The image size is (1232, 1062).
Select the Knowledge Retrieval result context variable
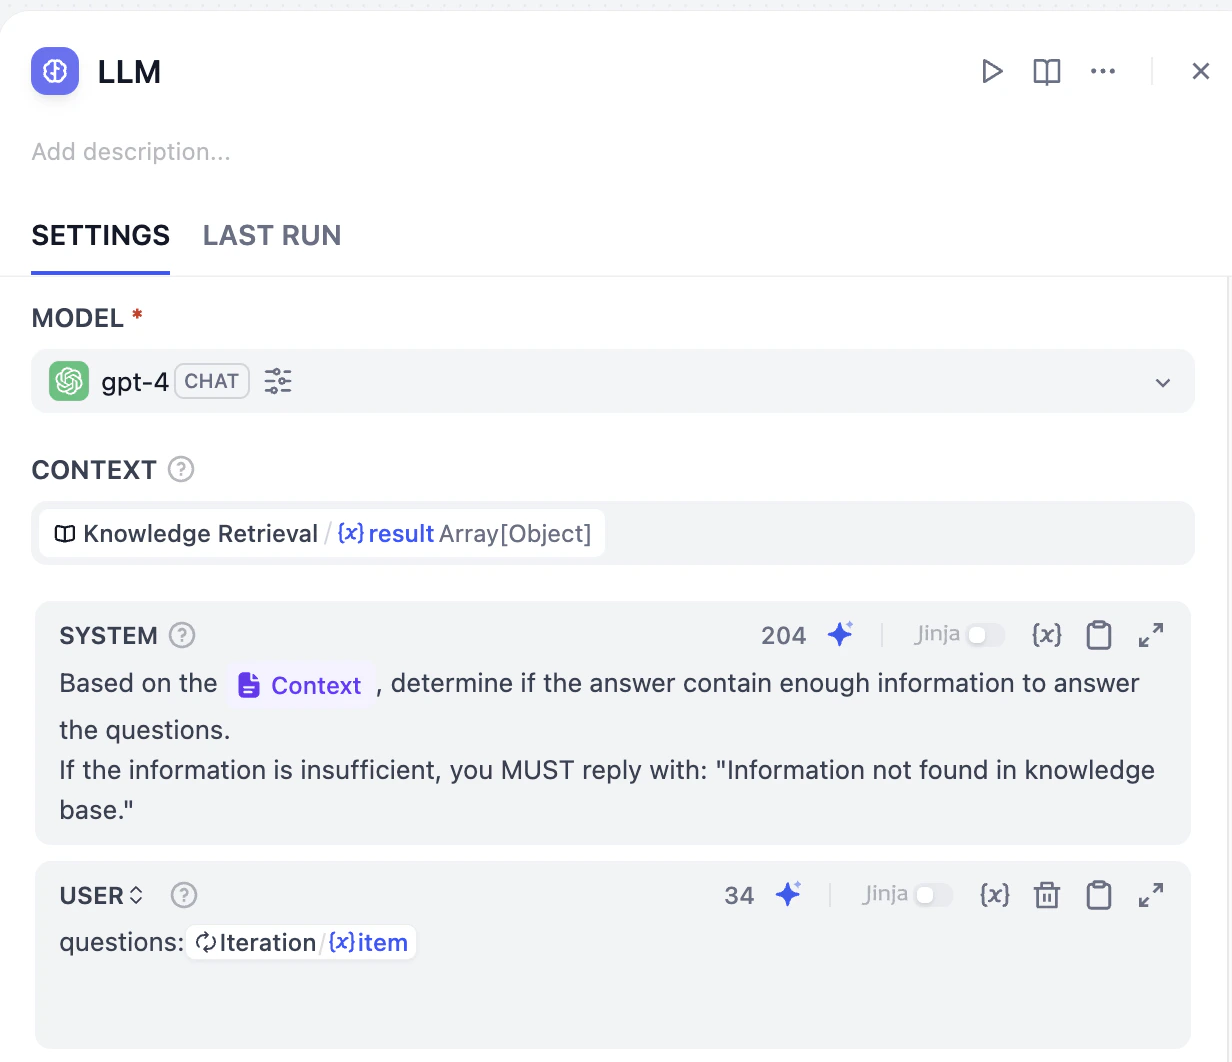tap(322, 533)
